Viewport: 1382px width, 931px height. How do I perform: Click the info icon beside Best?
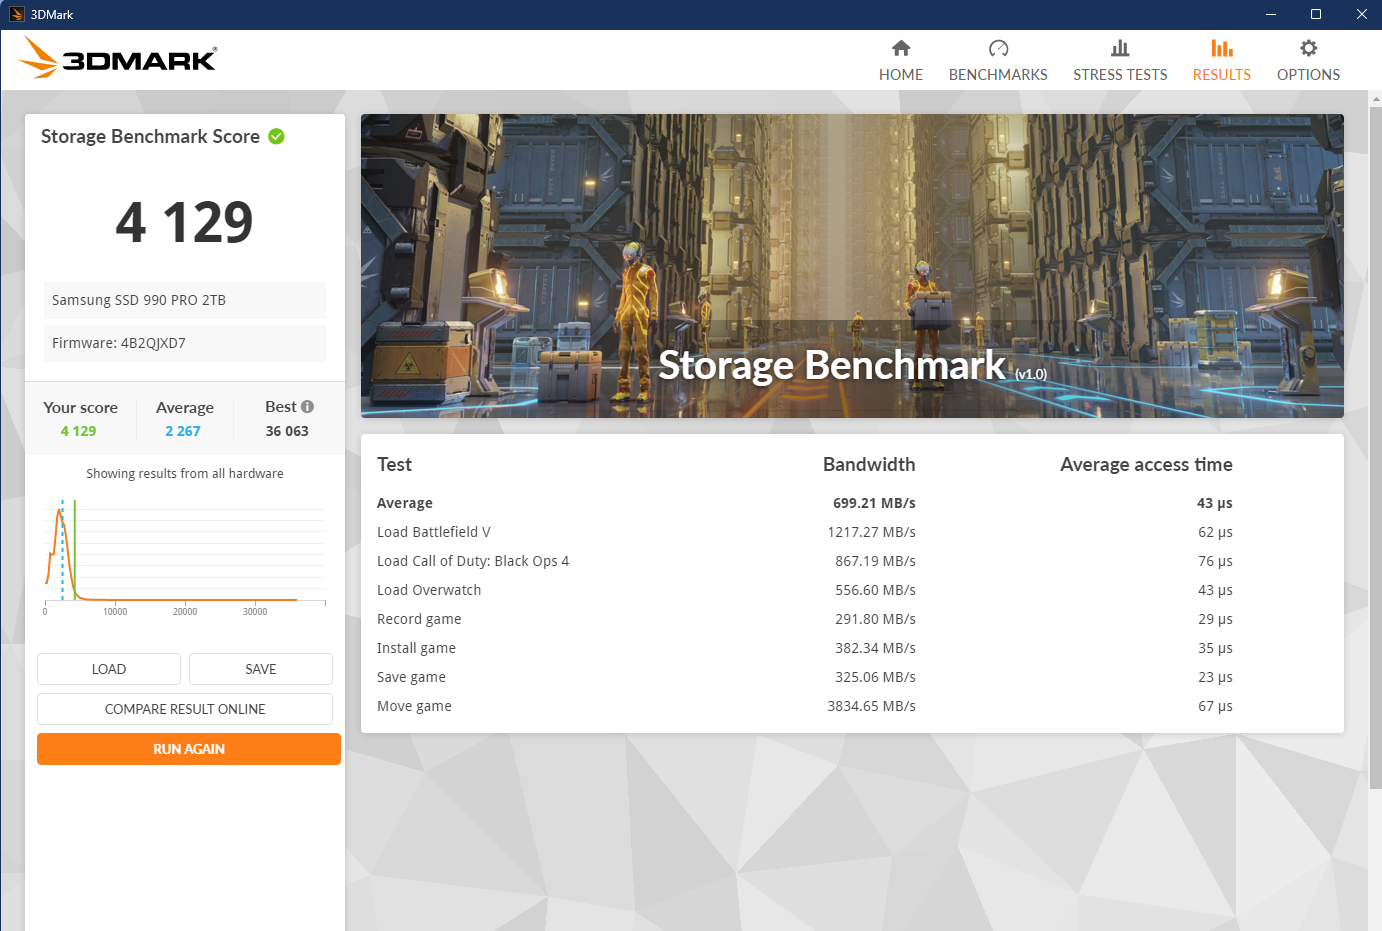pos(308,407)
